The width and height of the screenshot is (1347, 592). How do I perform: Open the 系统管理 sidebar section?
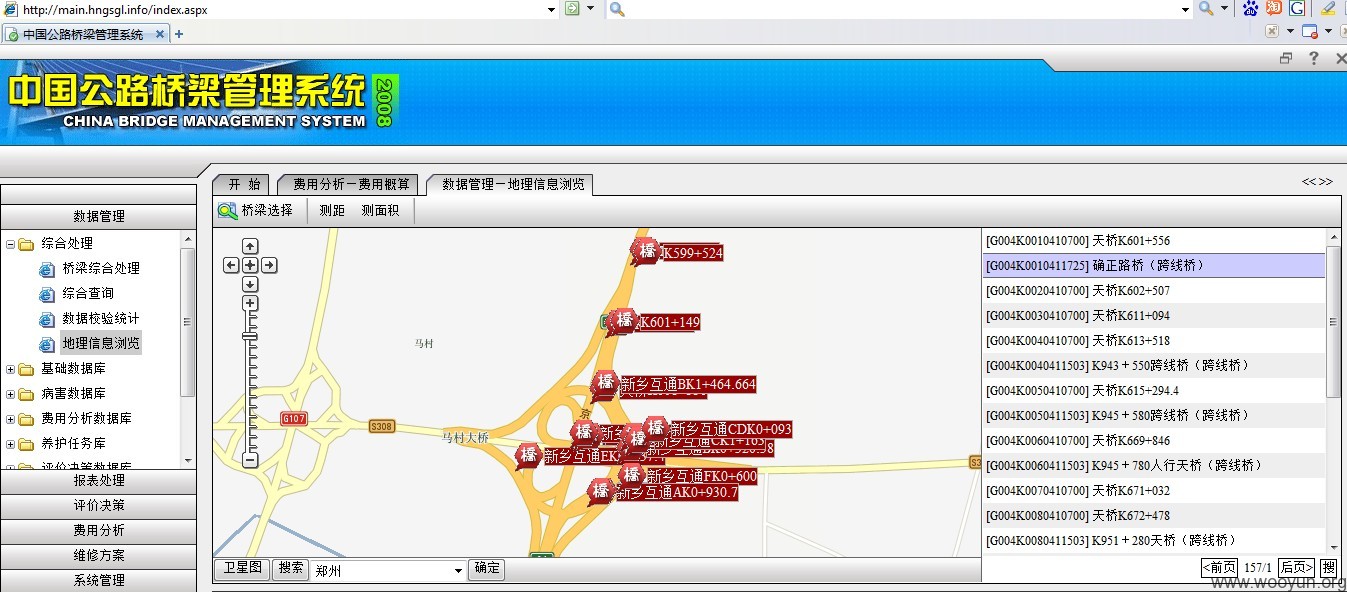click(99, 580)
